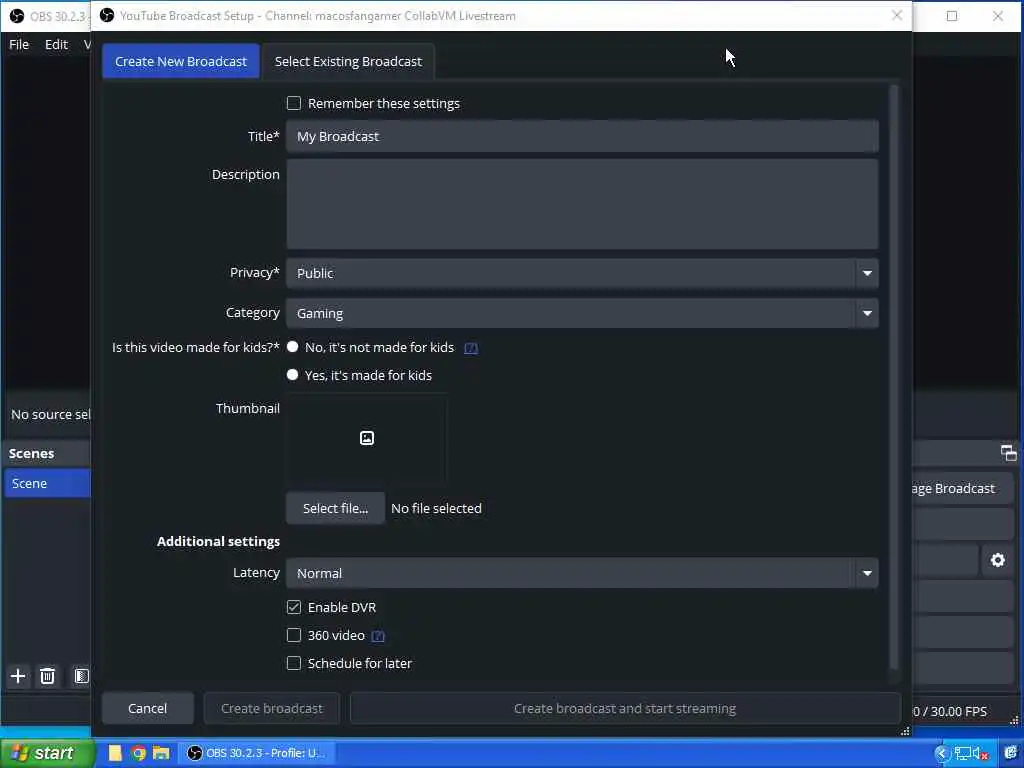Uncheck the Enable DVR checkbox
The width and height of the screenshot is (1024, 768).
294,607
